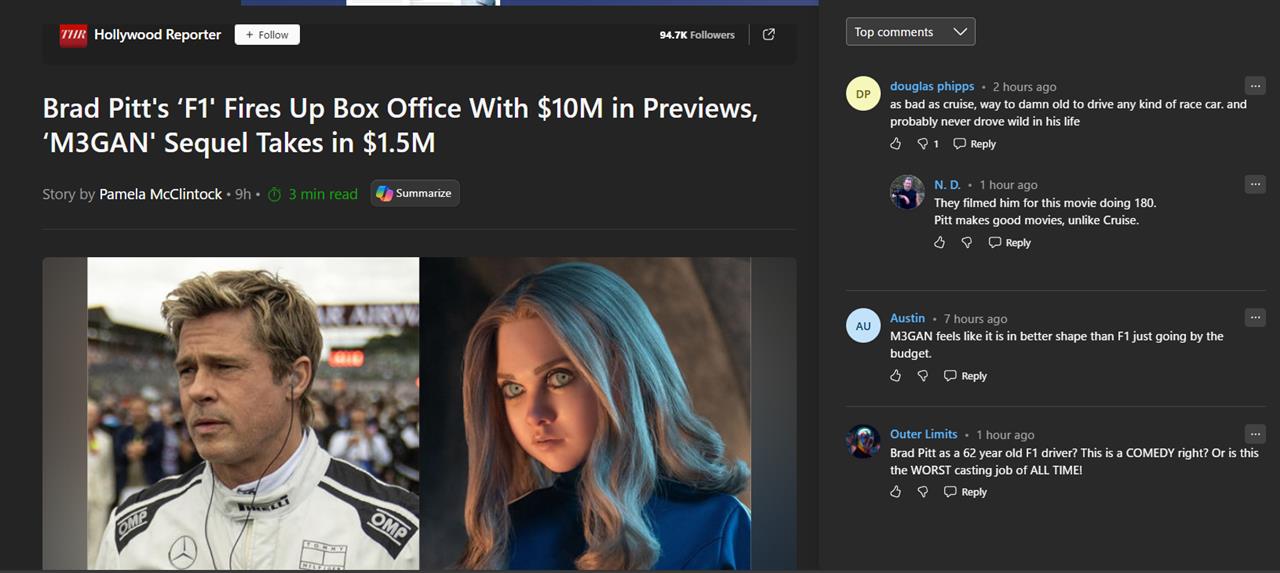Open the Top comments sort dropdown
Screen dimensions: 1280x573
(x=910, y=32)
